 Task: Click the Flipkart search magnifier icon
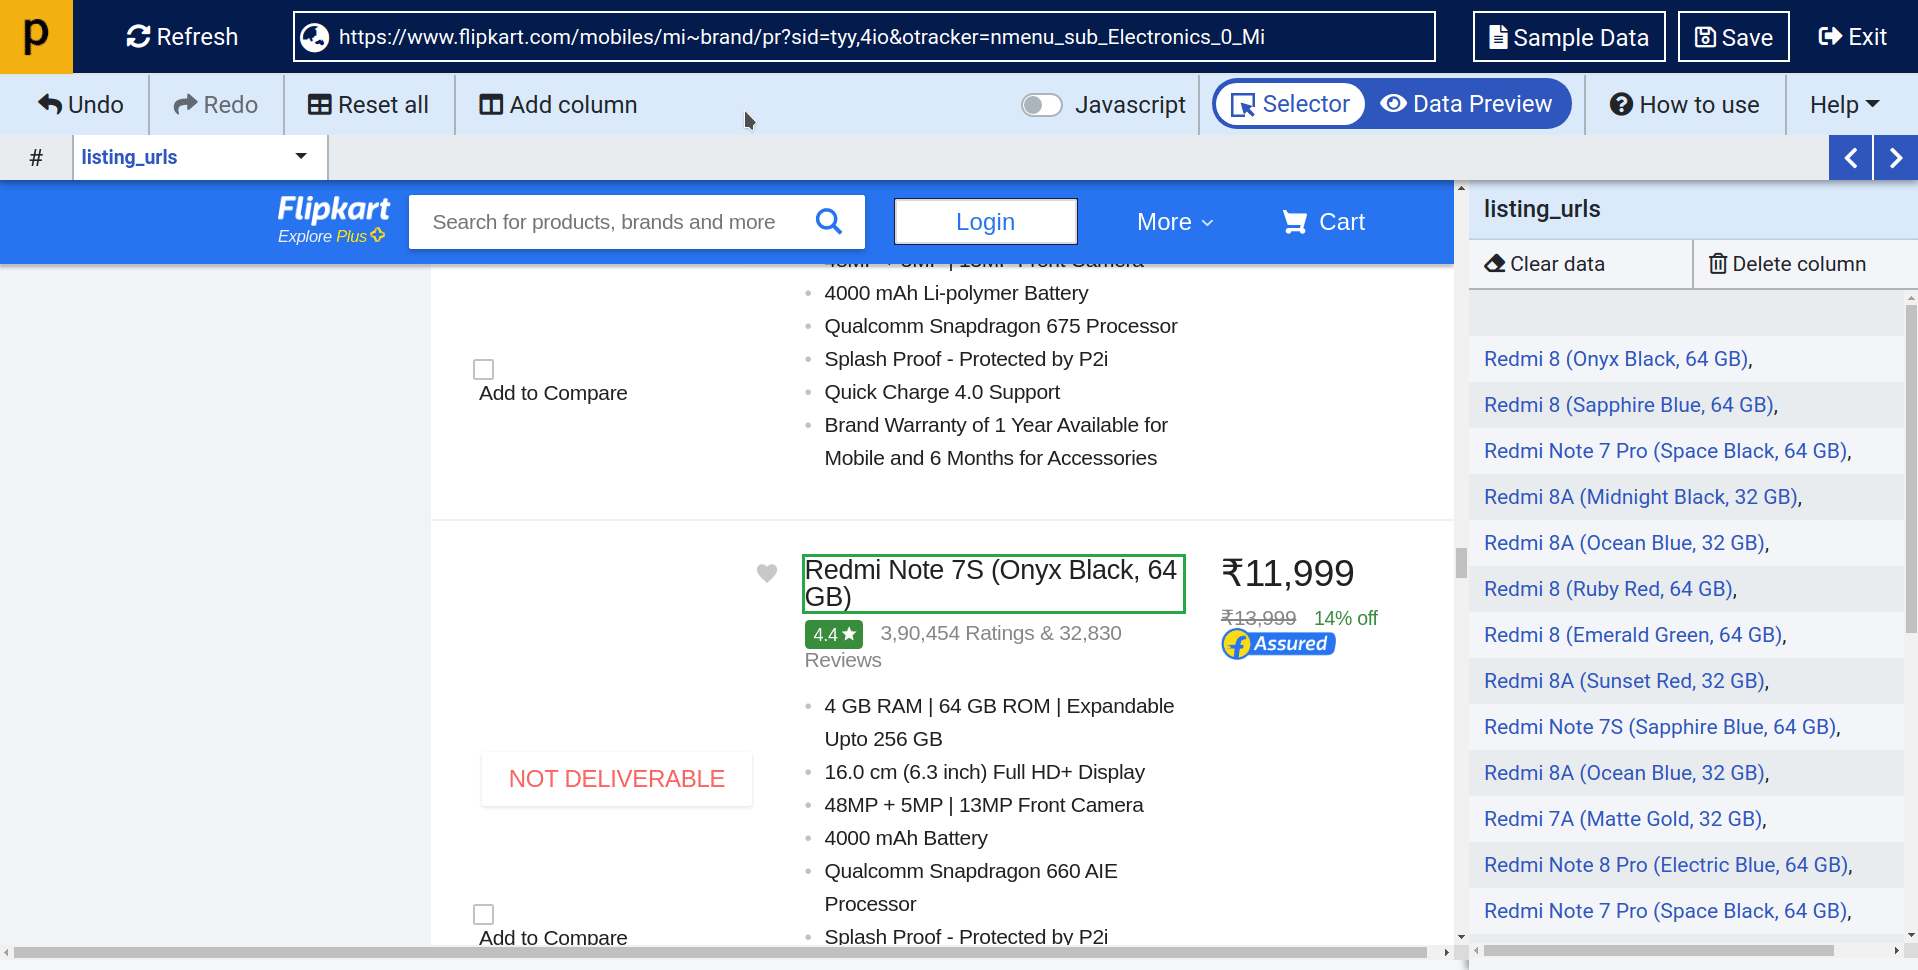coord(829,221)
